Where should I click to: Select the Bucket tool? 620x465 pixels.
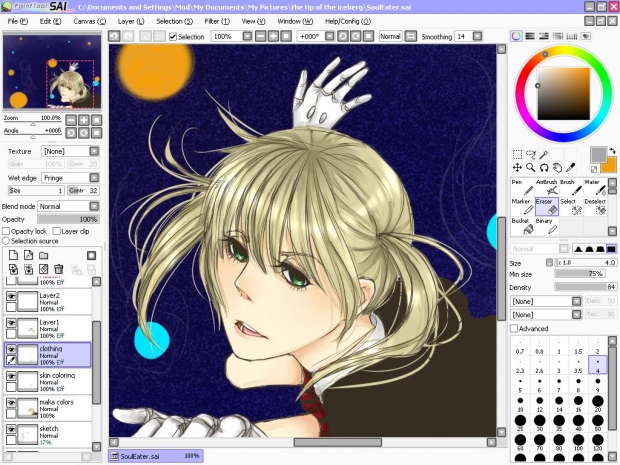click(x=522, y=226)
